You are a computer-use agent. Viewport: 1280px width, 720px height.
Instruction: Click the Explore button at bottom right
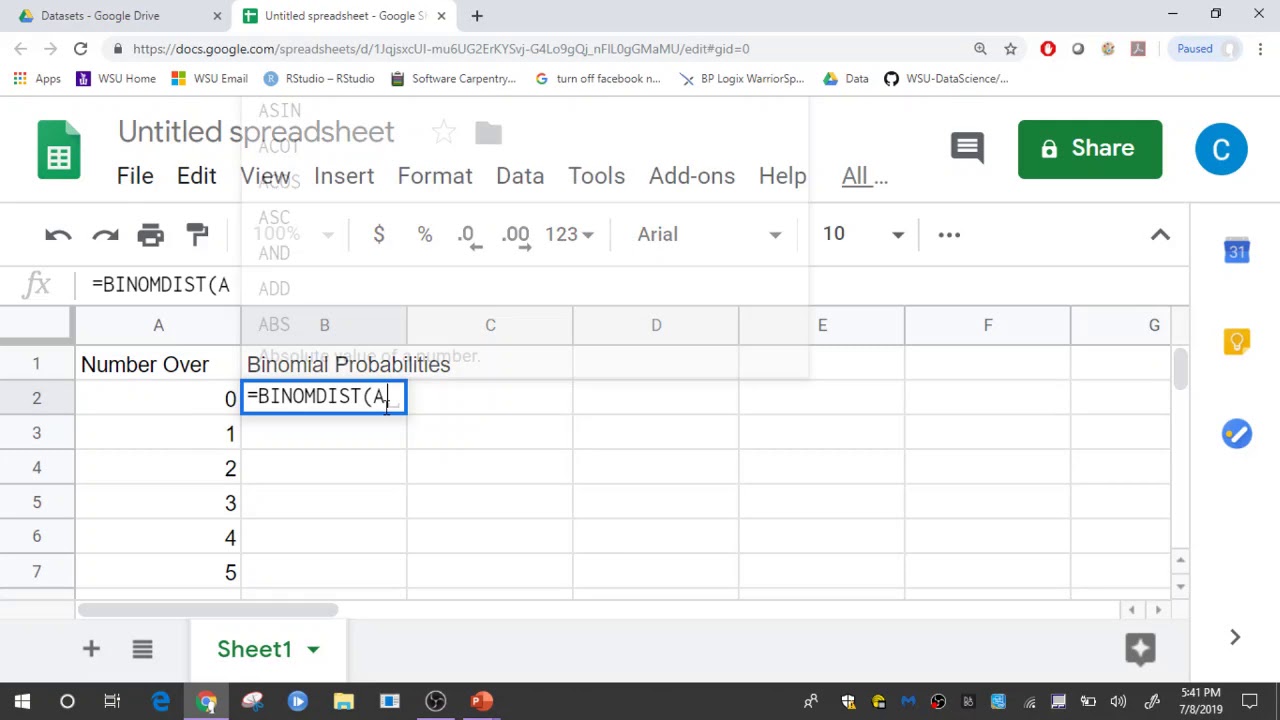pyautogui.click(x=1140, y=648)
